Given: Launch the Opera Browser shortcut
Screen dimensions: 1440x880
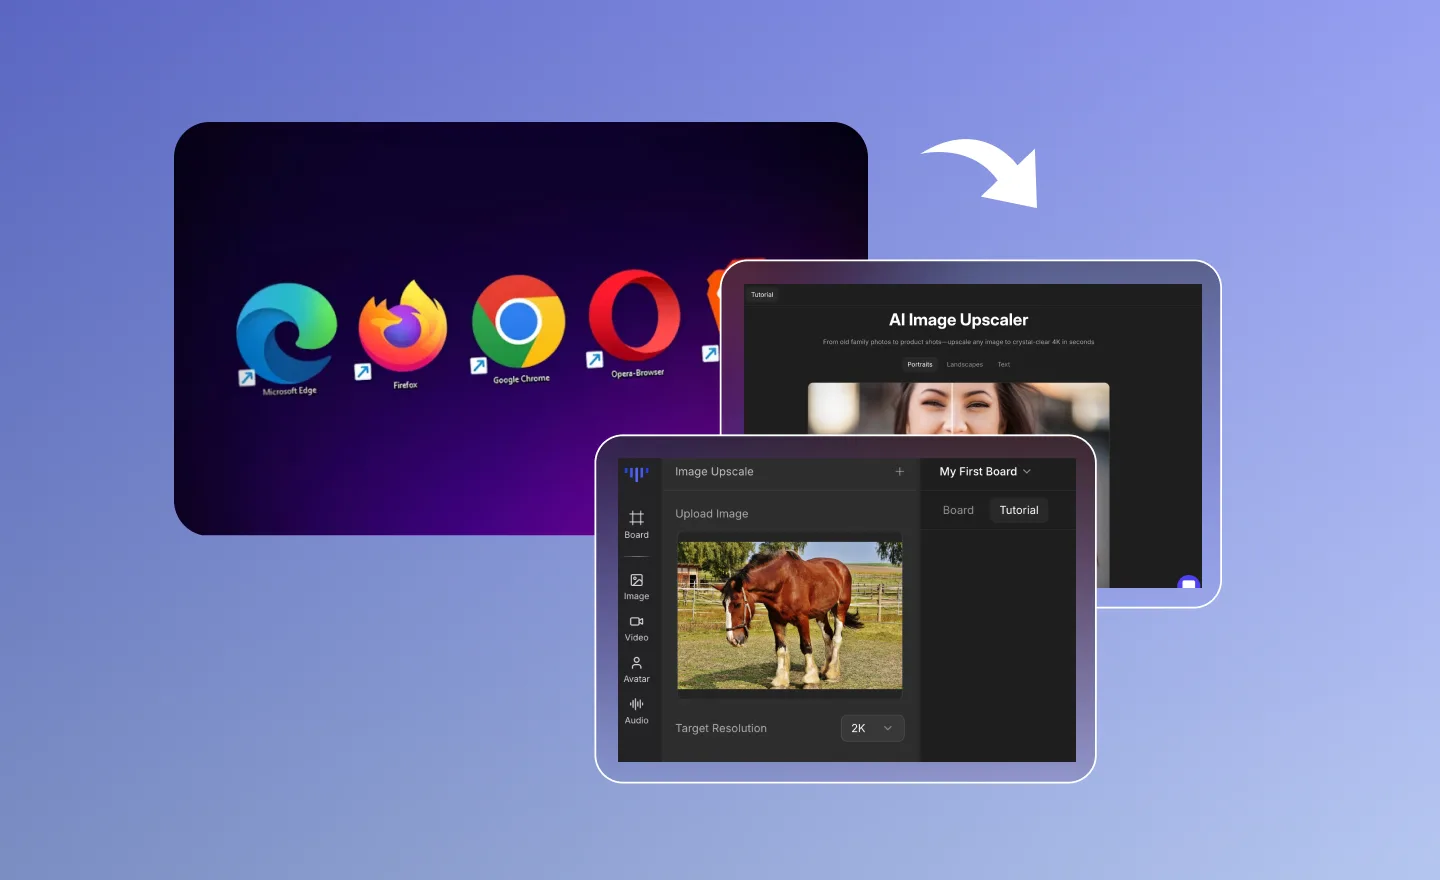Looking at the screenshot, I should click(635, 316).
